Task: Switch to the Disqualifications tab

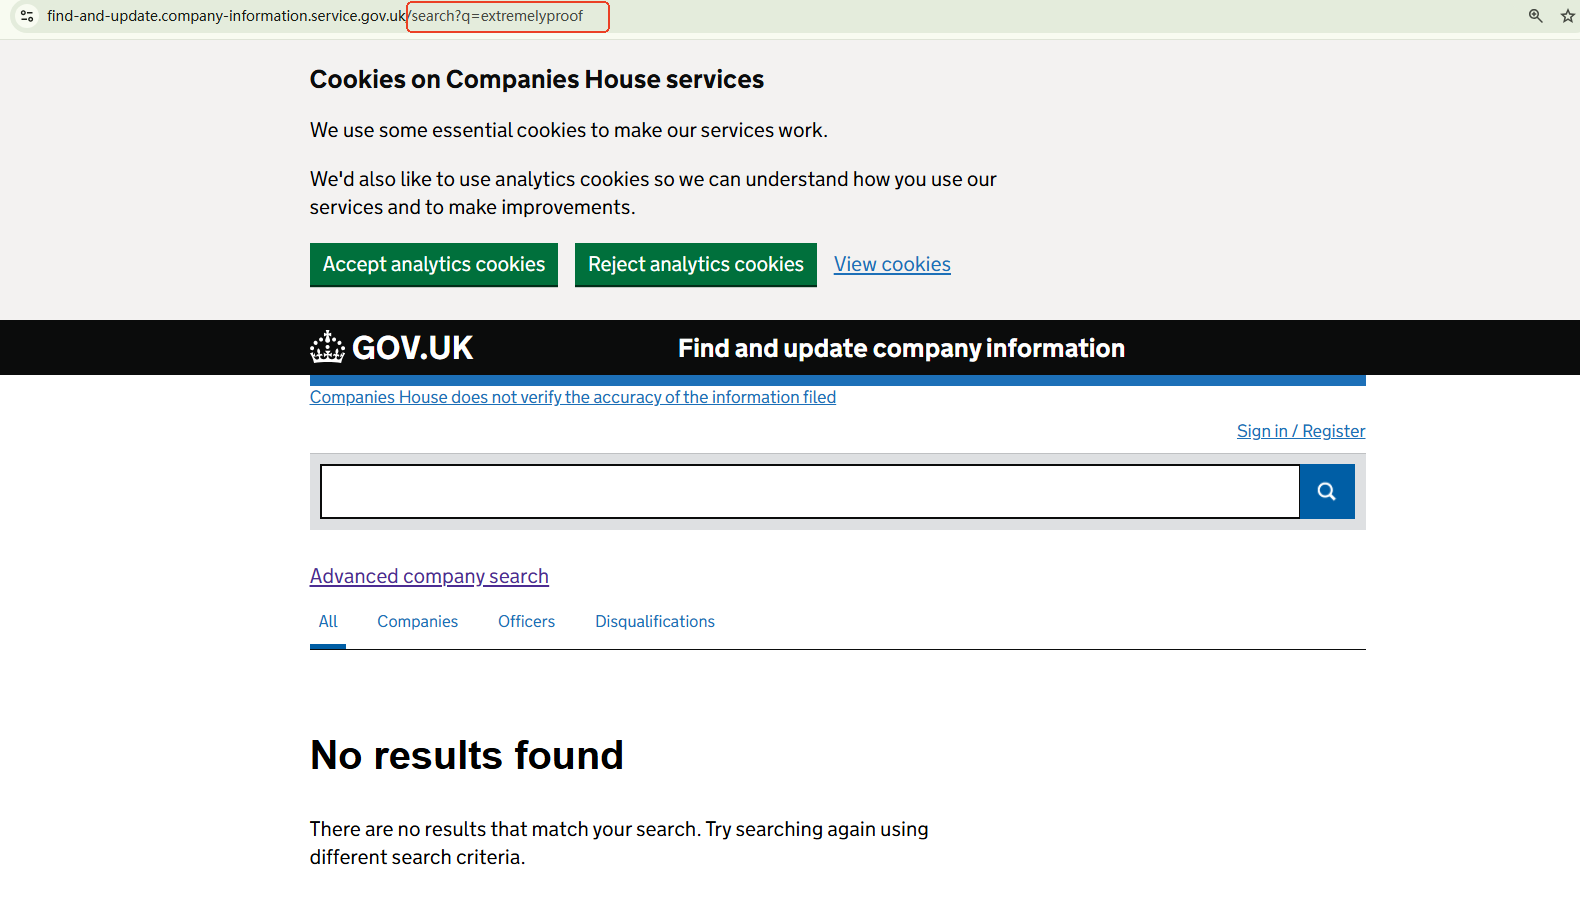Action: coord(655,622)
